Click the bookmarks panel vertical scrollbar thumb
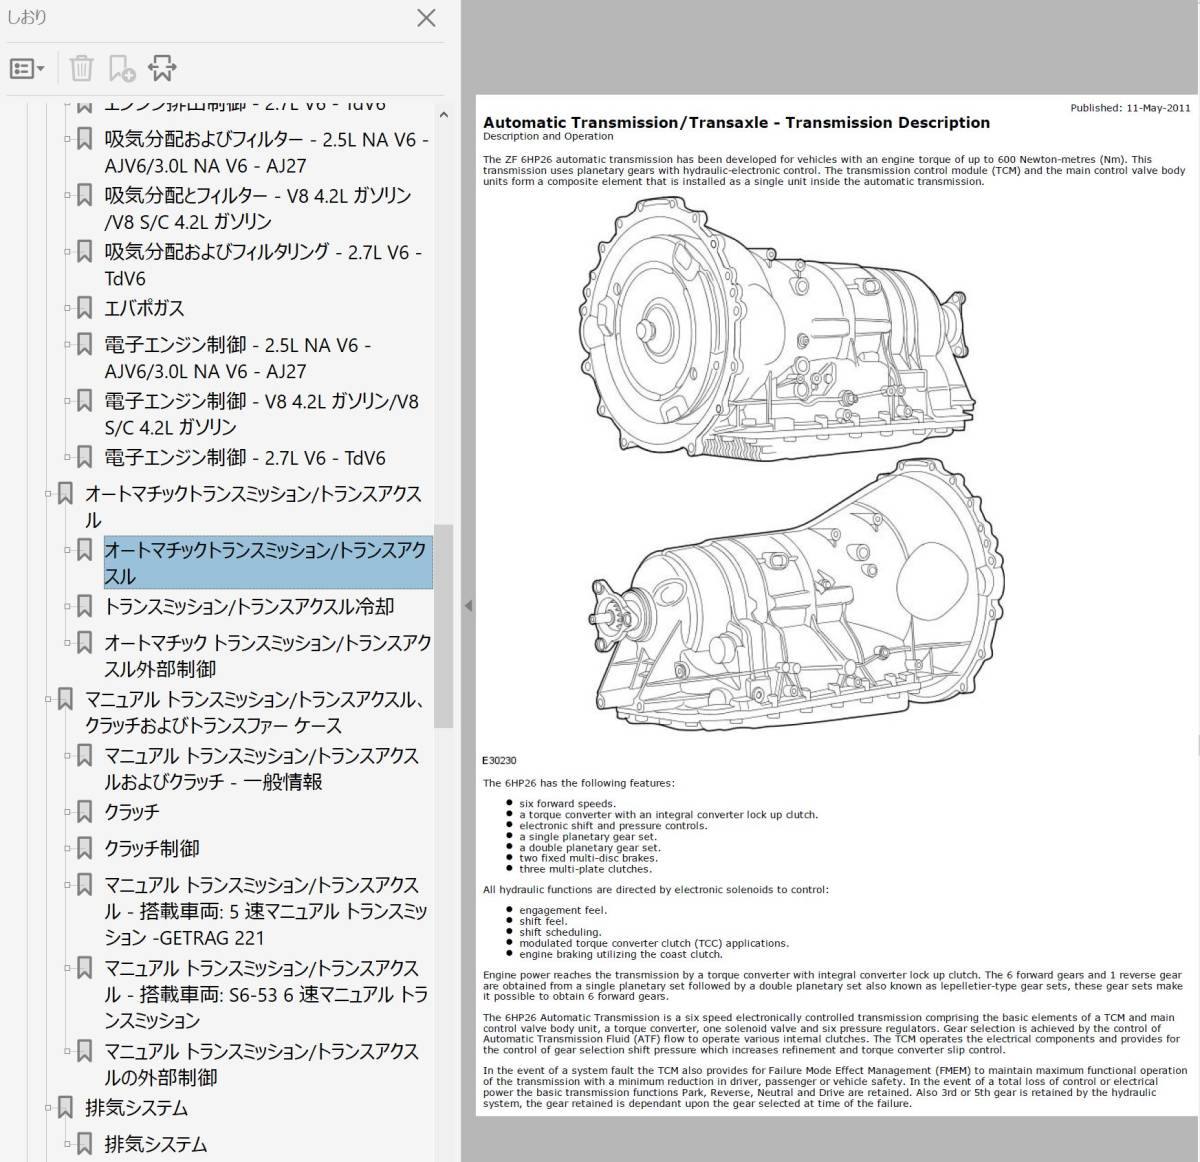Image resolution: width=1200 pixels, height=1162 pixels. point(443,625)
